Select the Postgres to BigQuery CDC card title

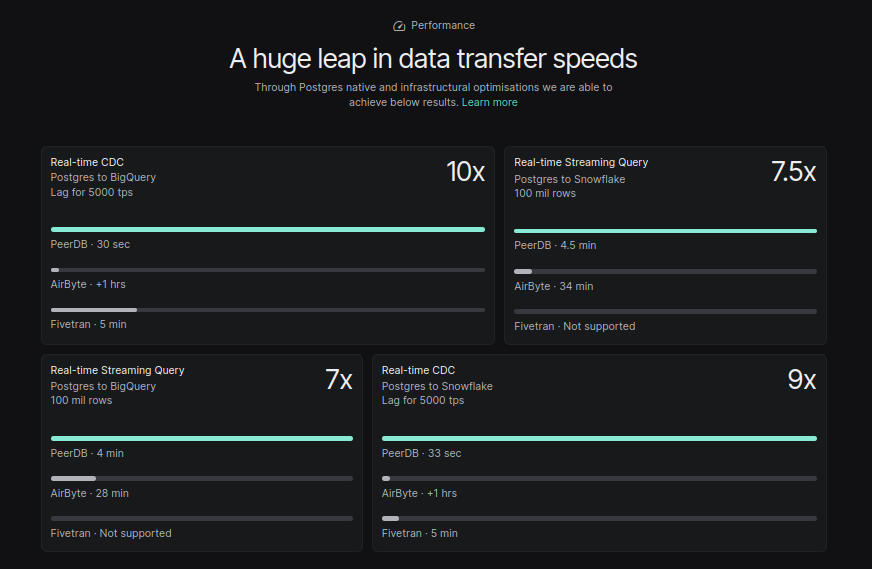(x=87, y=162)
